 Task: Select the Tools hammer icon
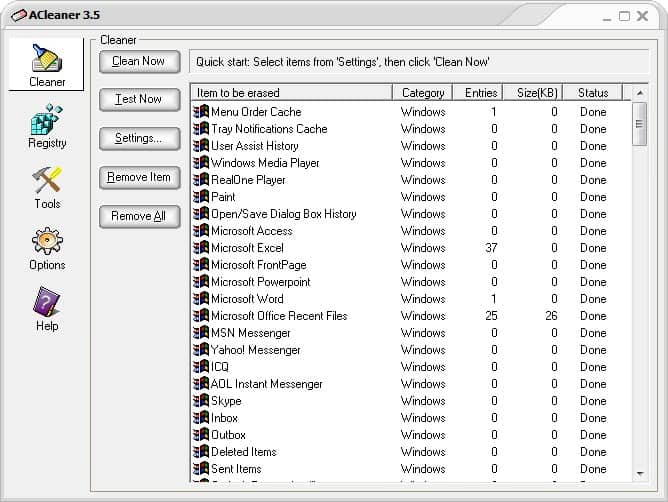(47, 183)
